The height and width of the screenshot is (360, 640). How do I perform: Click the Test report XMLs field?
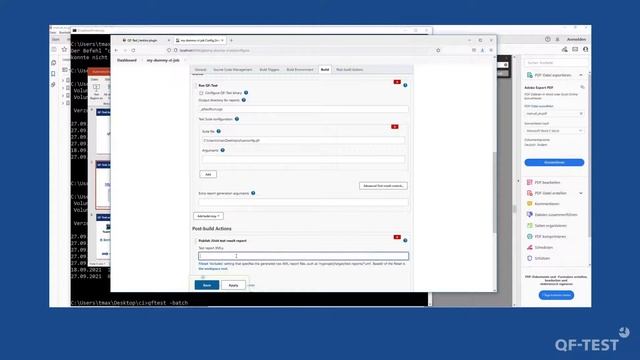303,256
